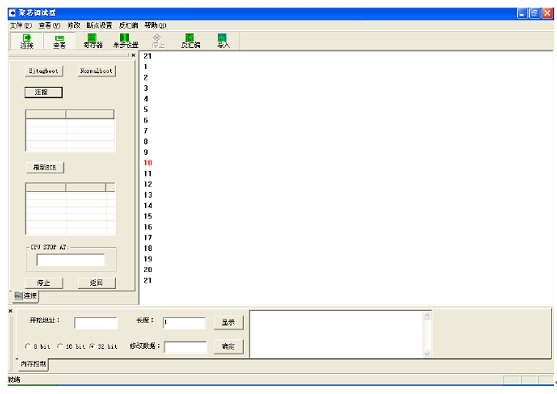
Task: Click the Normalboot button
Action: pos(97,71)
